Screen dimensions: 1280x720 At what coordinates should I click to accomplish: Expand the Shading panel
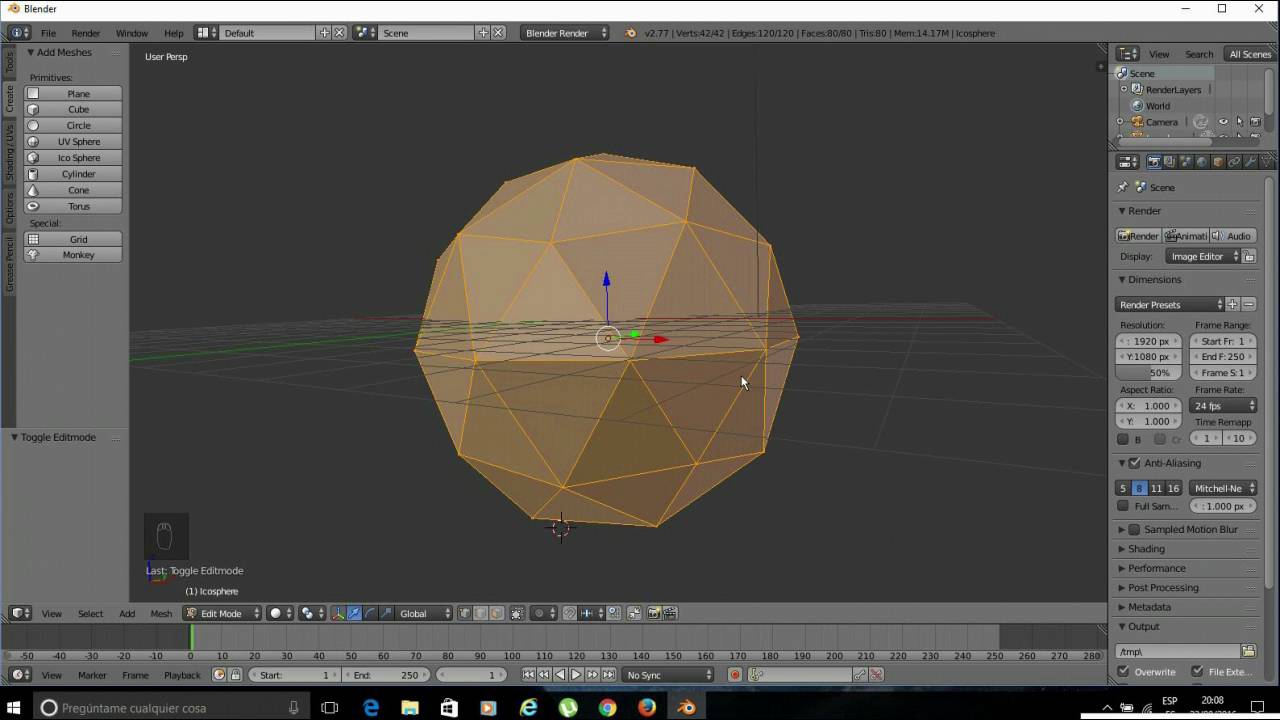(x=1145, y=549)
